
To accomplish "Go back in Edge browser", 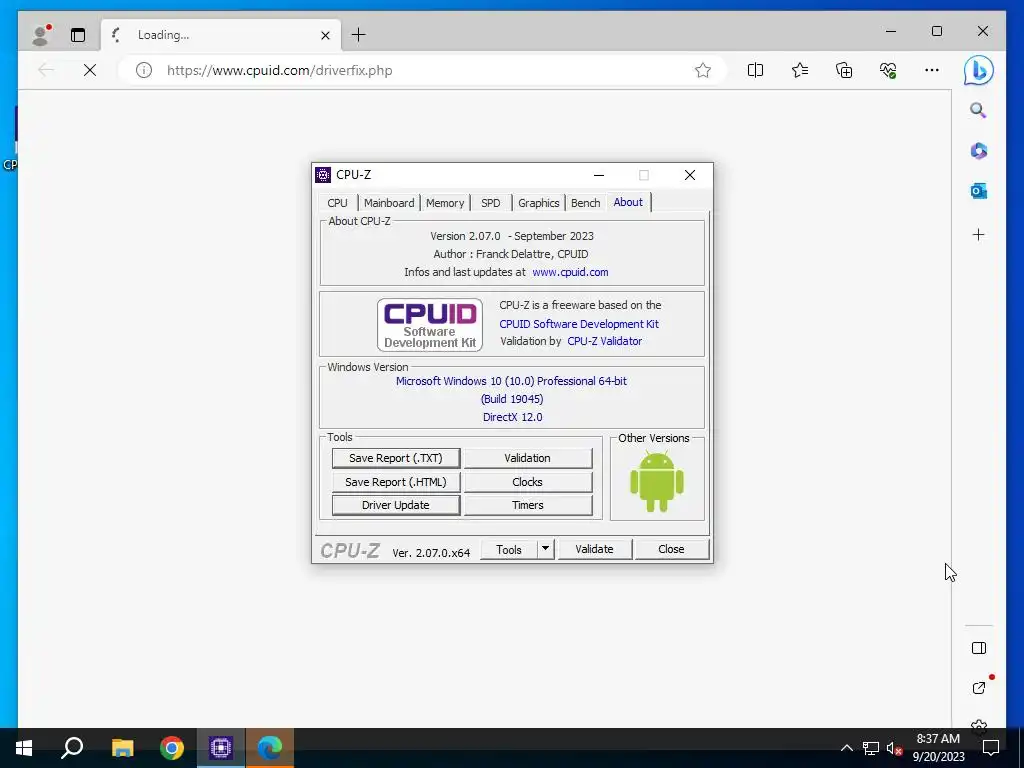I will [x=46, y=70].
